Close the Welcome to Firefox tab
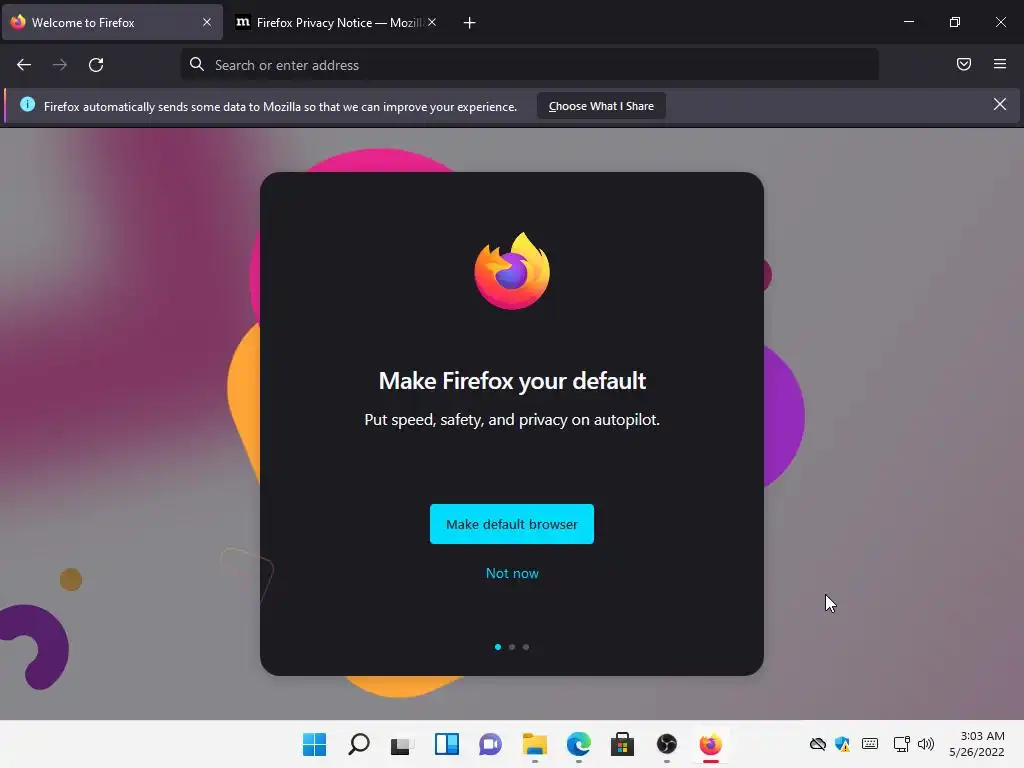This screenshot has width=1024, height=768. (207, 22)
